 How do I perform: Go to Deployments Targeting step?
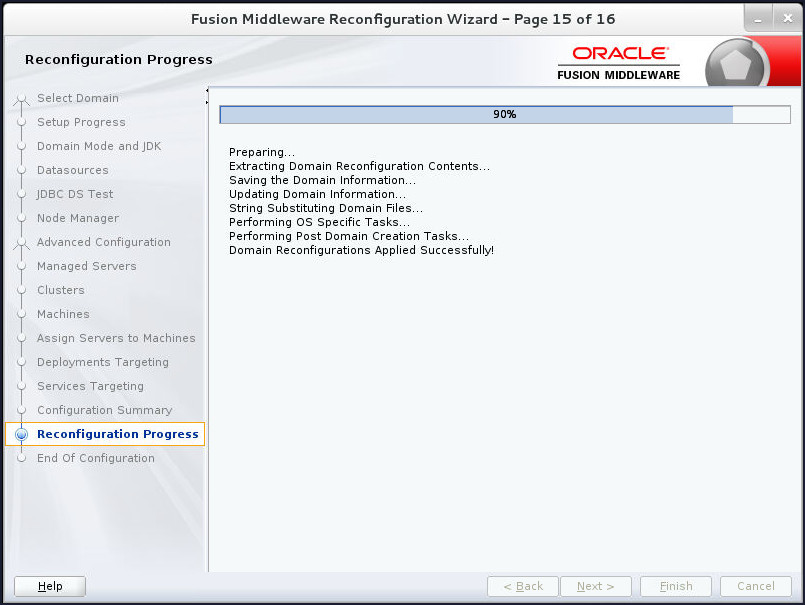tap(103, 362)
